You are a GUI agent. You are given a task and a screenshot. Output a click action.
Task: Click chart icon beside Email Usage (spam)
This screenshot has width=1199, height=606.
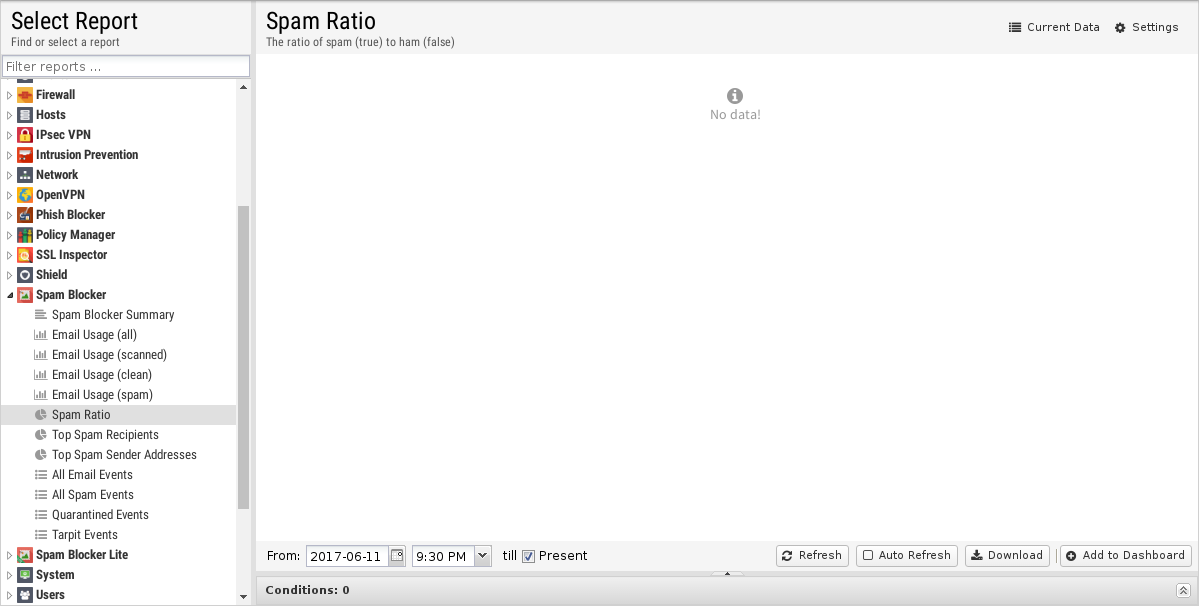(x=41, y=394)
